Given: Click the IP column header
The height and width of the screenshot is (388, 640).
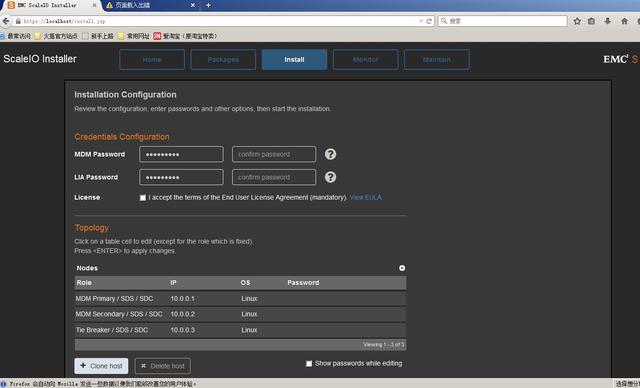Looking at the screenshot, I should point(173,283).
